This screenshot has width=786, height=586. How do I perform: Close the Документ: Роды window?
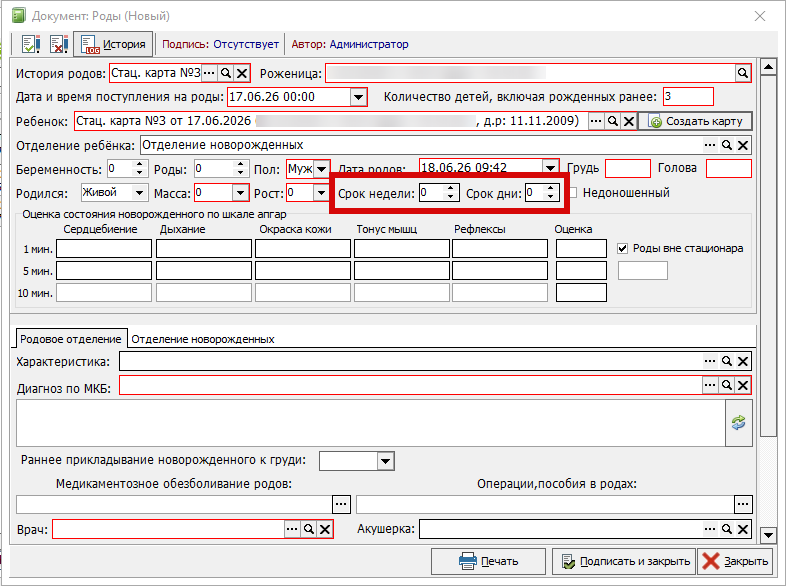[x=760, y=16]
